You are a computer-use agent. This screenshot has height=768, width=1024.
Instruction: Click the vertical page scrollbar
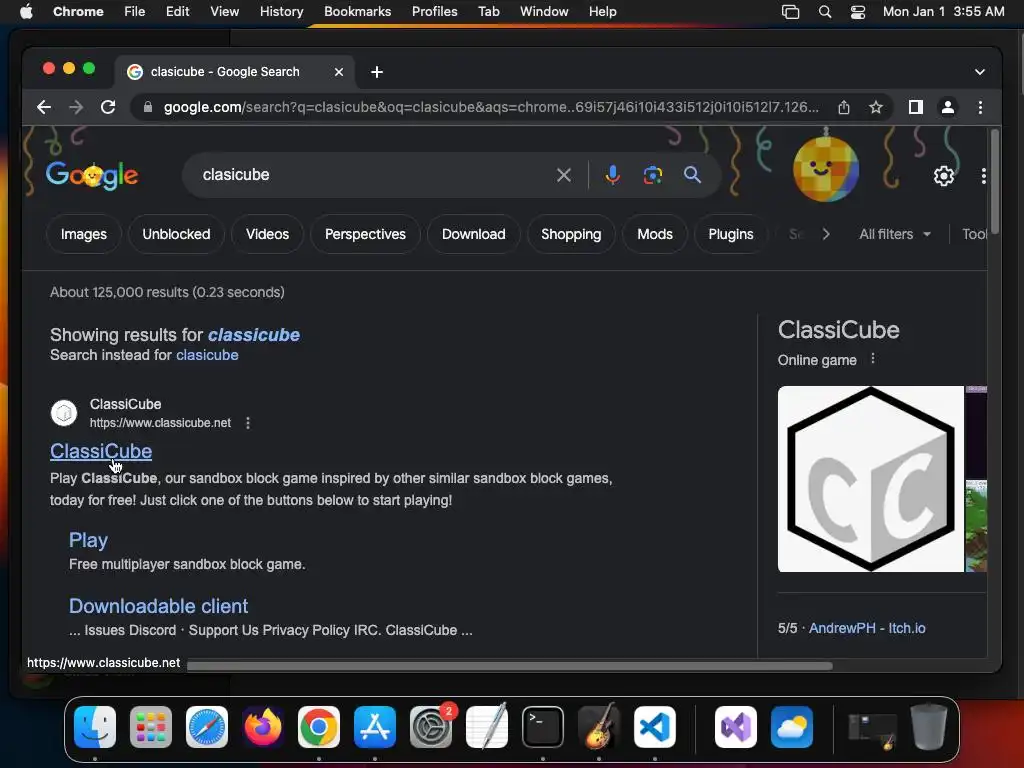pos(995,182)
